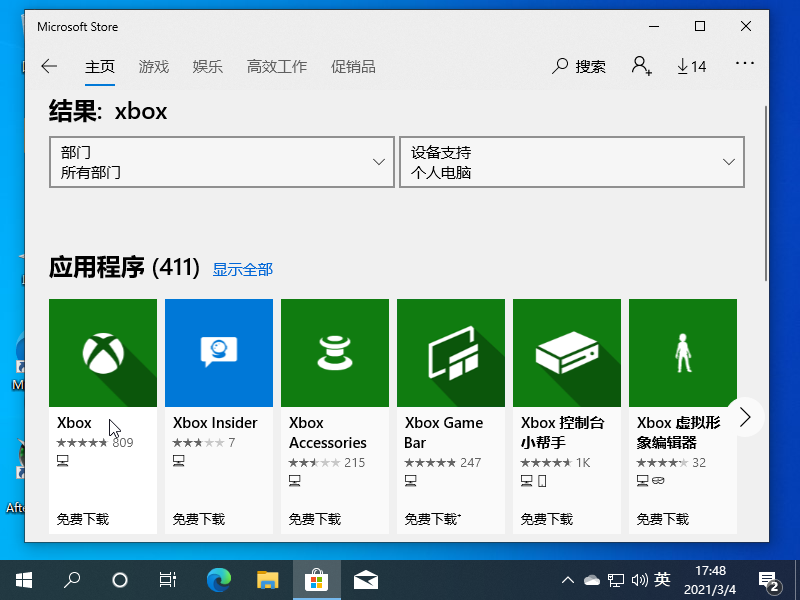Viewport: 800px width, 600px height.
Task: Open the three-dot more menu
Action: [x=744, y=64]
